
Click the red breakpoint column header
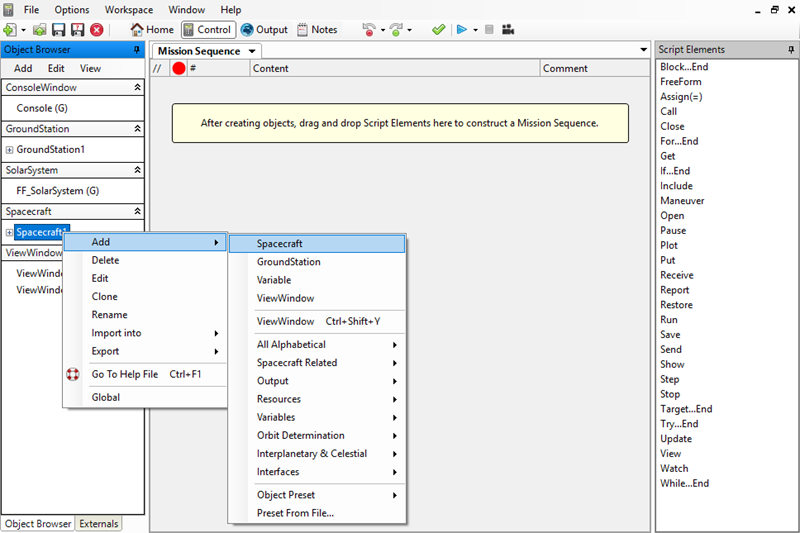coord(179,68)
